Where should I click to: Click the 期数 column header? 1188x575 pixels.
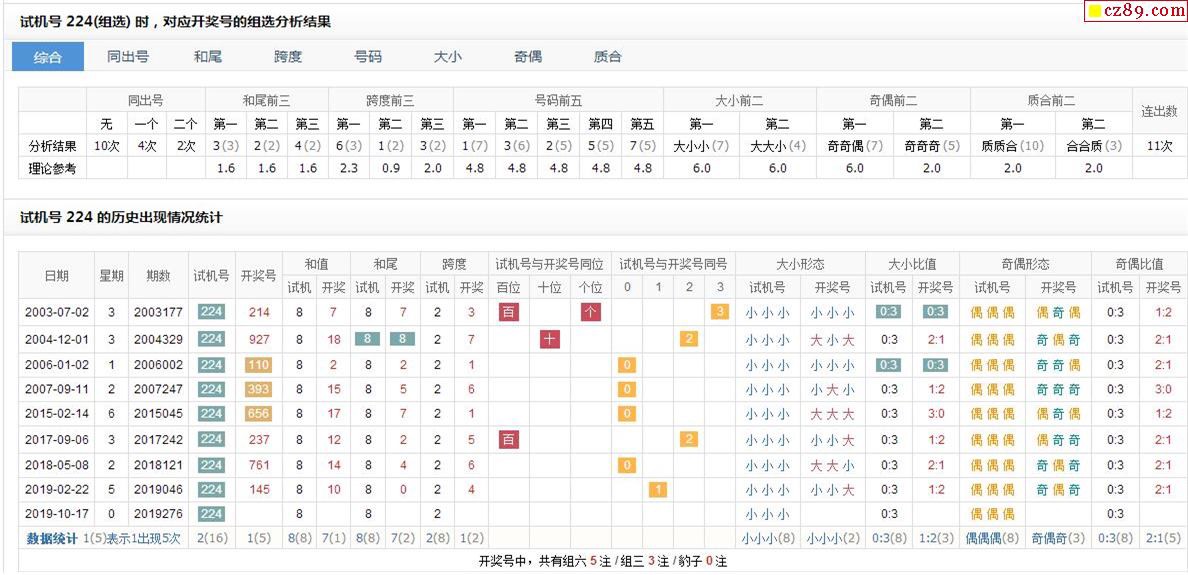(x=158, y=276)
